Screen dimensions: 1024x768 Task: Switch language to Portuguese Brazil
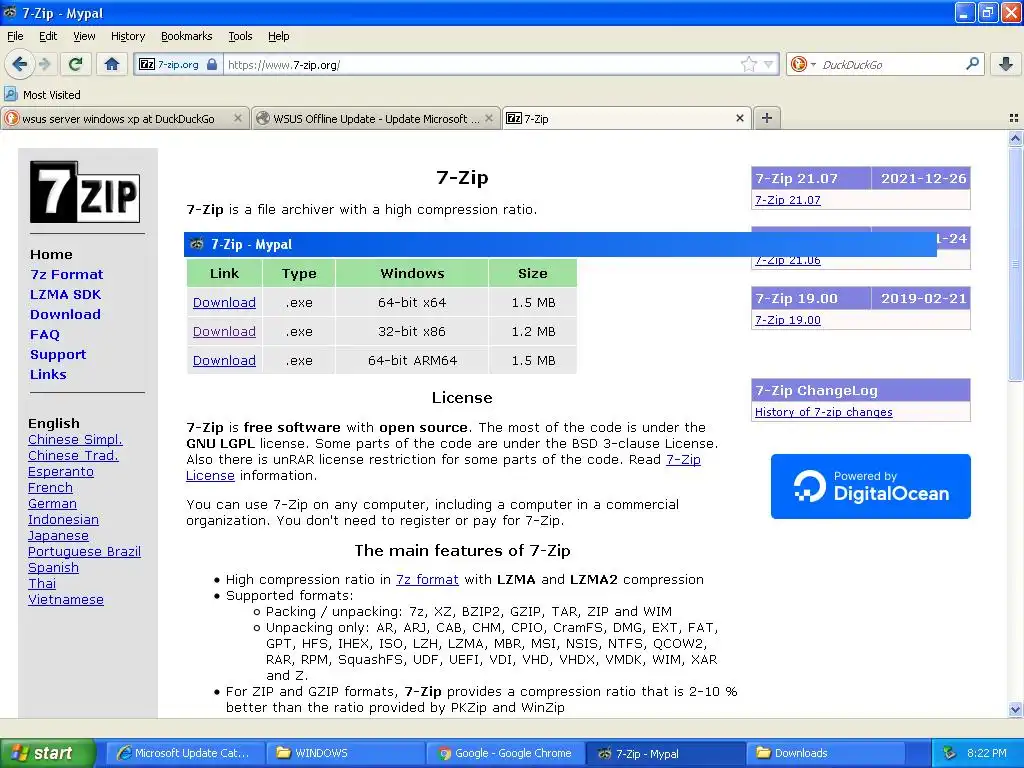84,551
